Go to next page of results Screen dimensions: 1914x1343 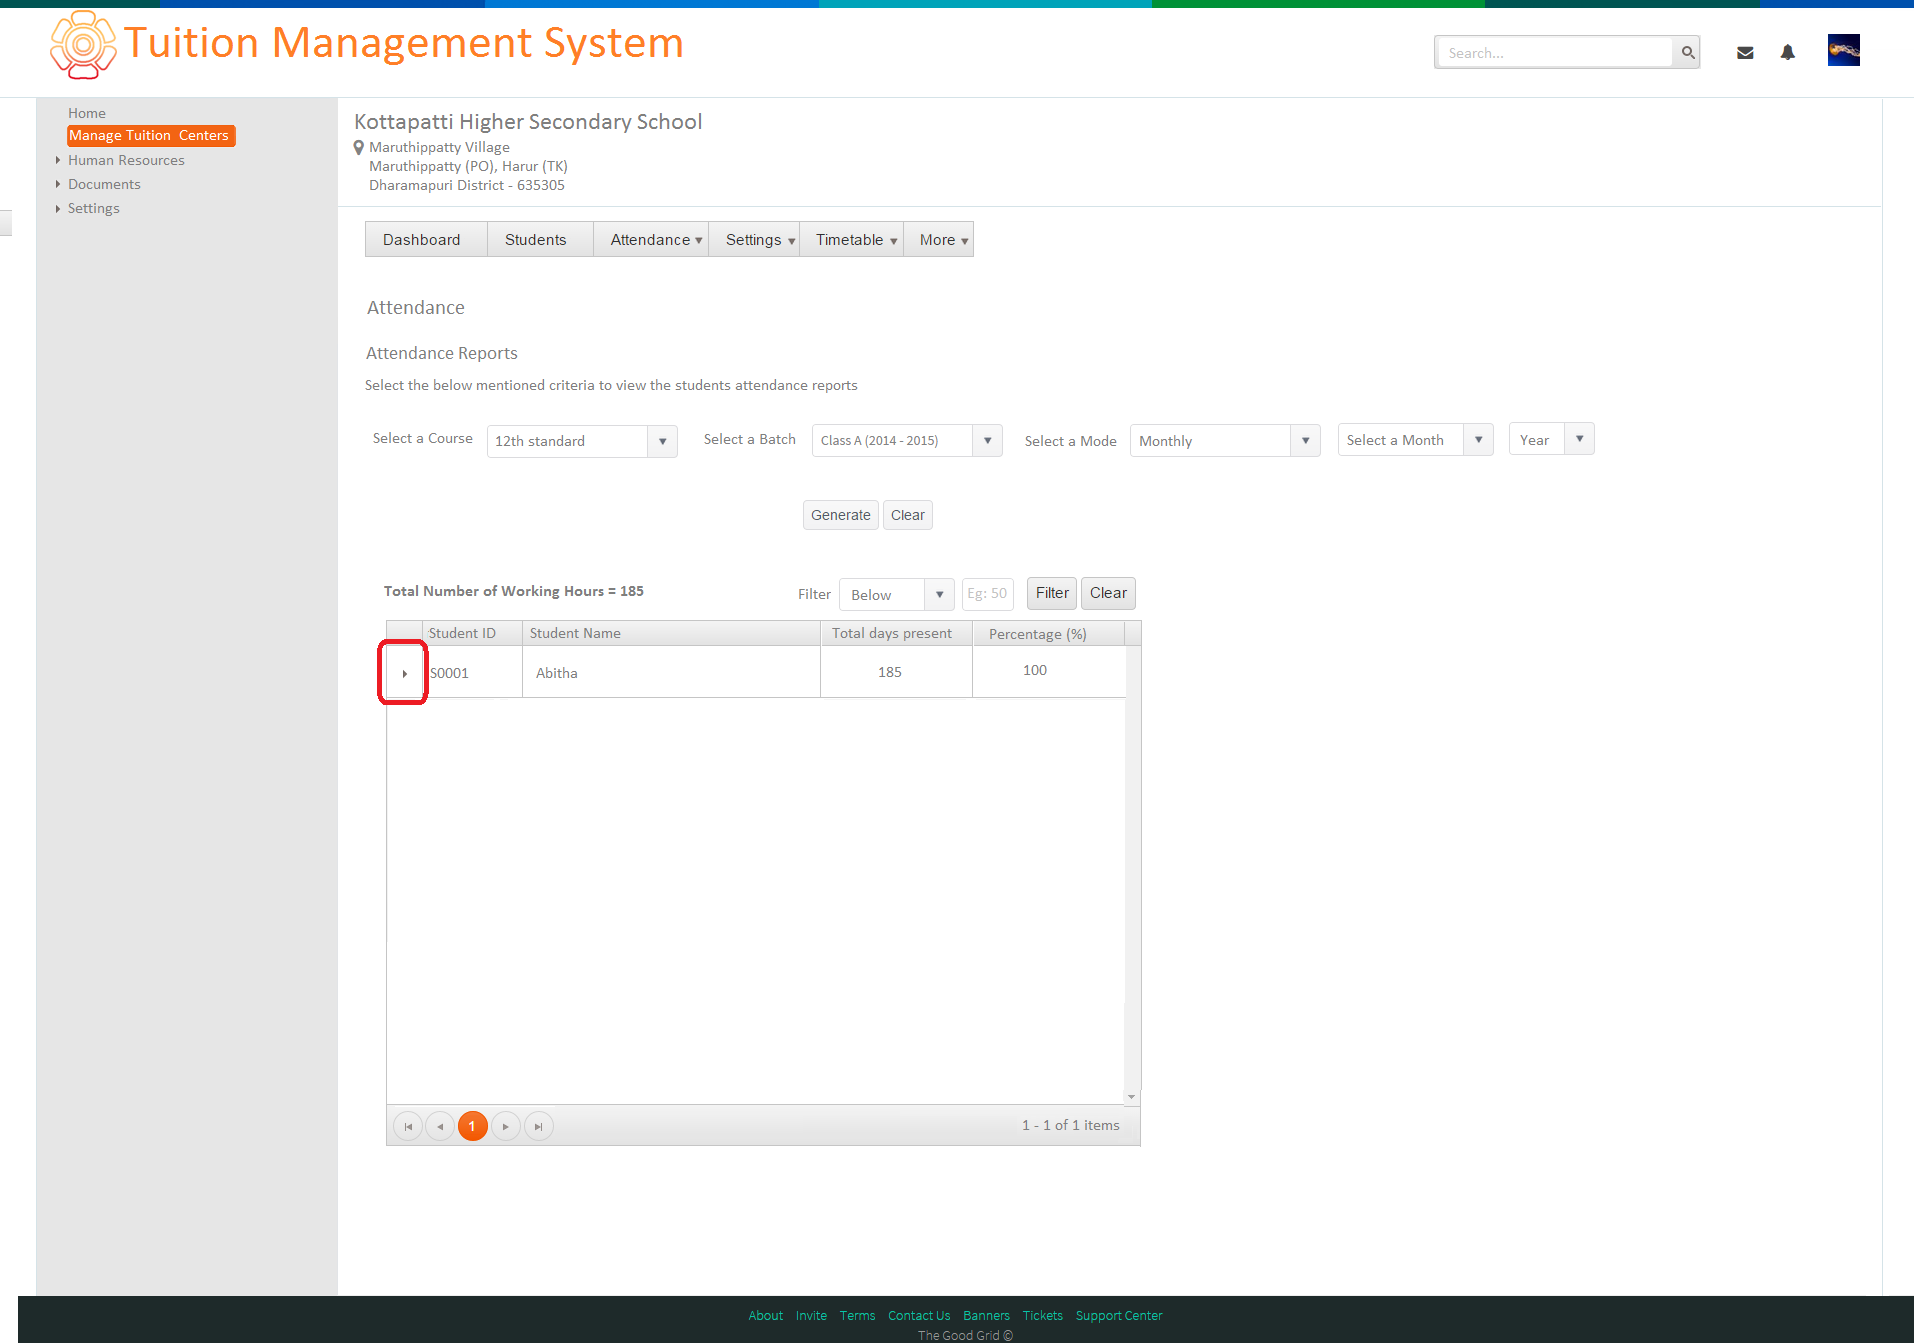point(506,1126)
